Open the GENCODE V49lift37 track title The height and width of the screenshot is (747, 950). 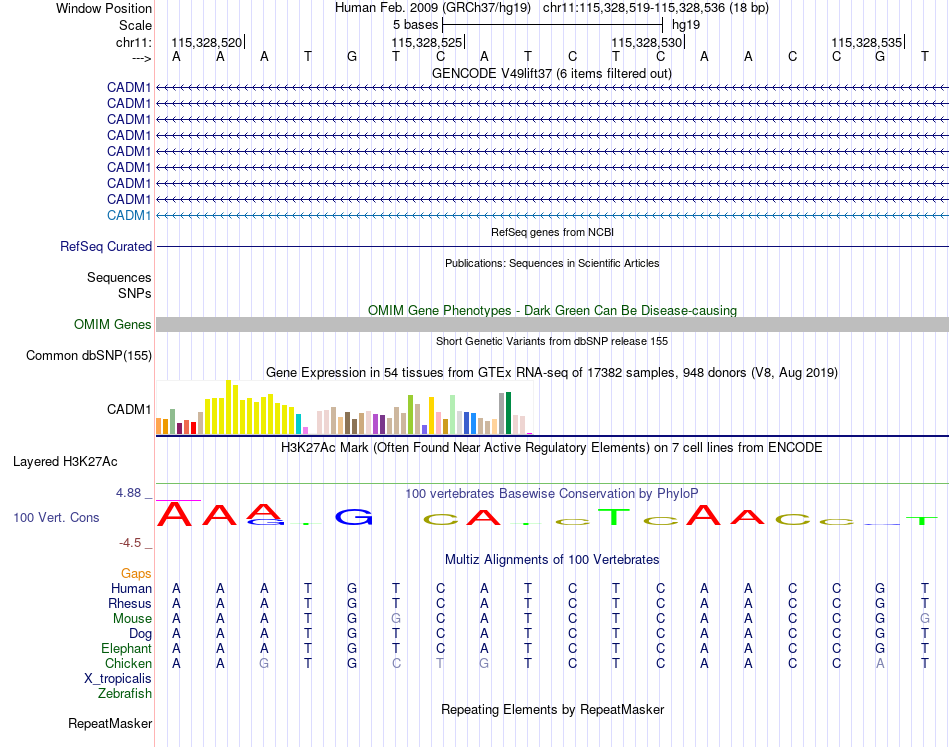point(552,73)
